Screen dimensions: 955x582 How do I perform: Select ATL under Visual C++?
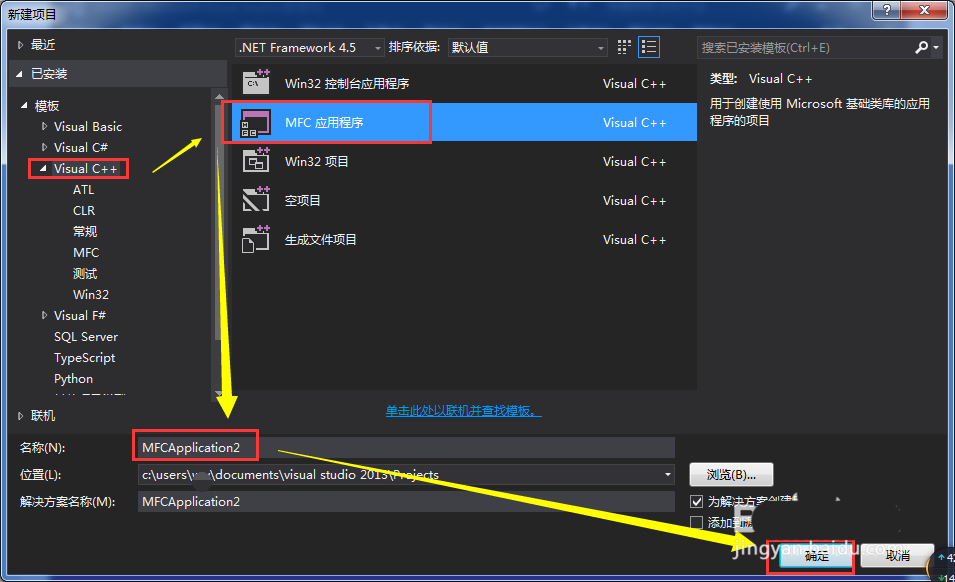click(83, 190)
